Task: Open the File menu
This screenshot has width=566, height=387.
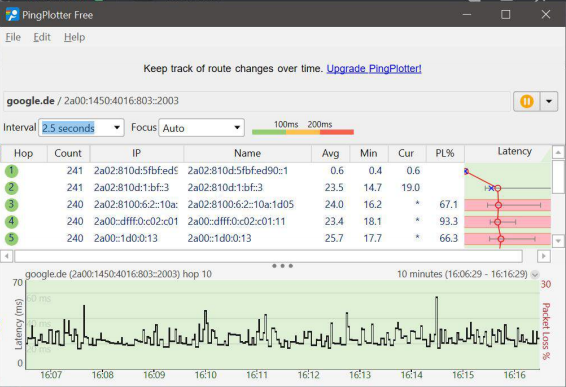Action: pyautogui.click(x=13, y=37)
